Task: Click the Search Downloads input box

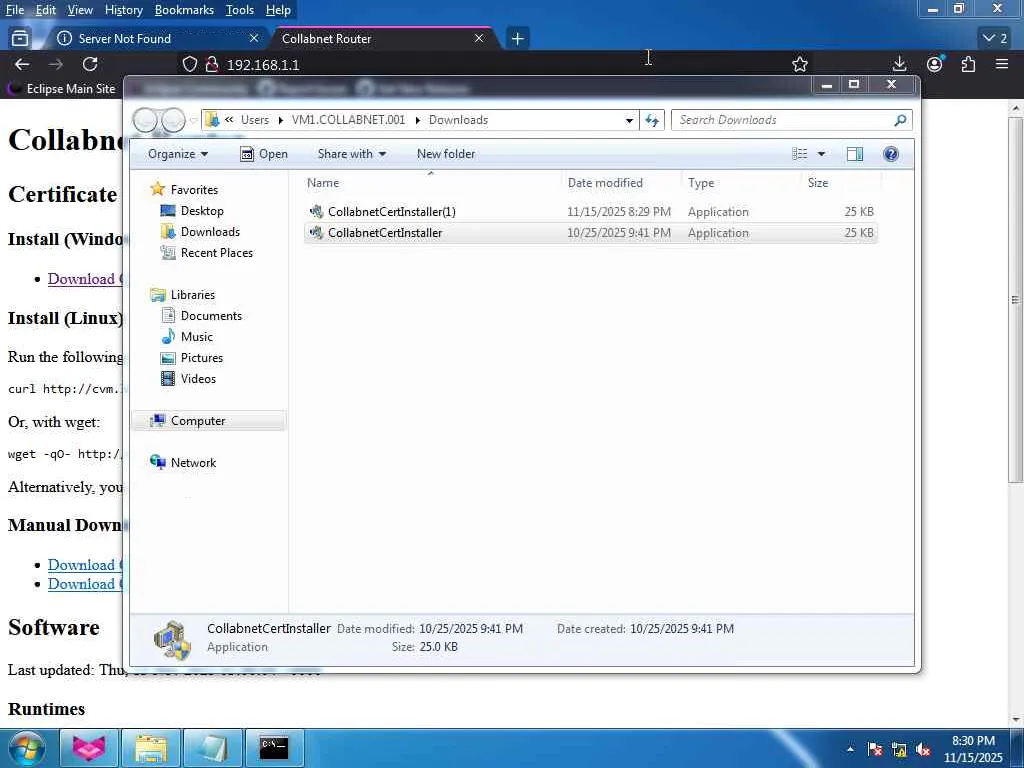Action: [784, 120]
